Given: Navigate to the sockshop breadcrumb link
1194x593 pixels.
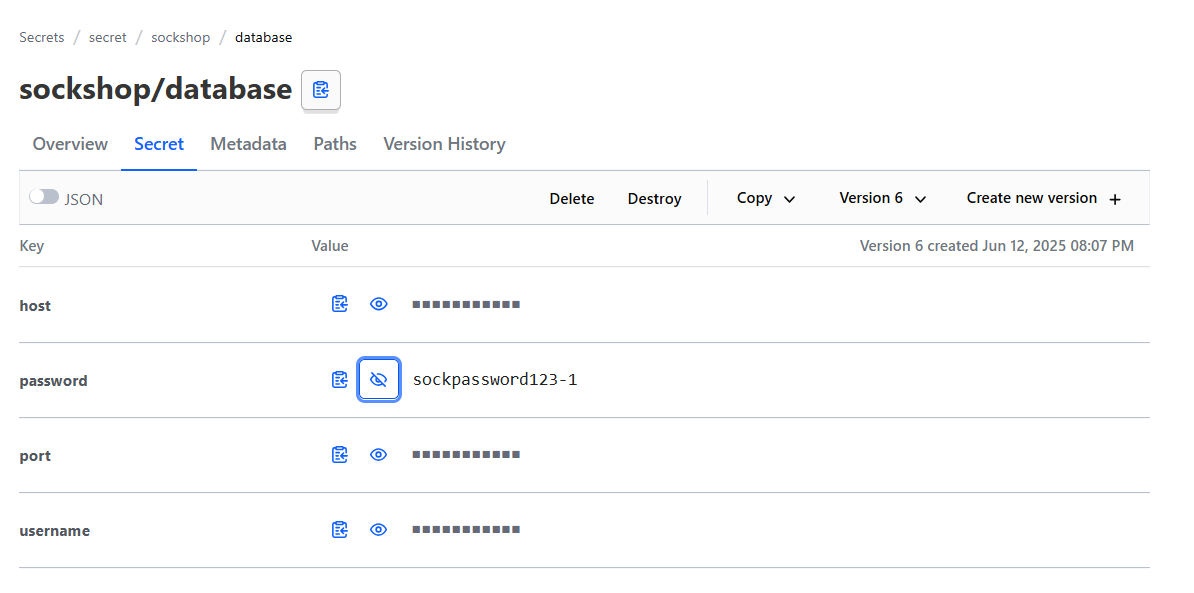Looking at the screenshot, I should [x=181, y=37].
